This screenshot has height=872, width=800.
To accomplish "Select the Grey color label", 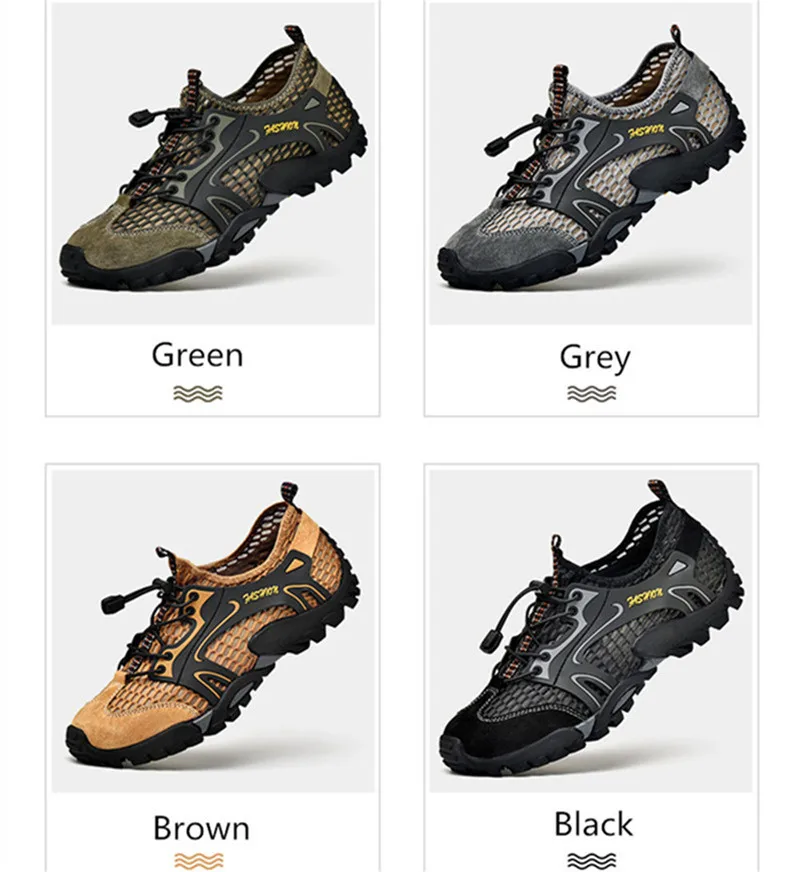I will (595, 358).
